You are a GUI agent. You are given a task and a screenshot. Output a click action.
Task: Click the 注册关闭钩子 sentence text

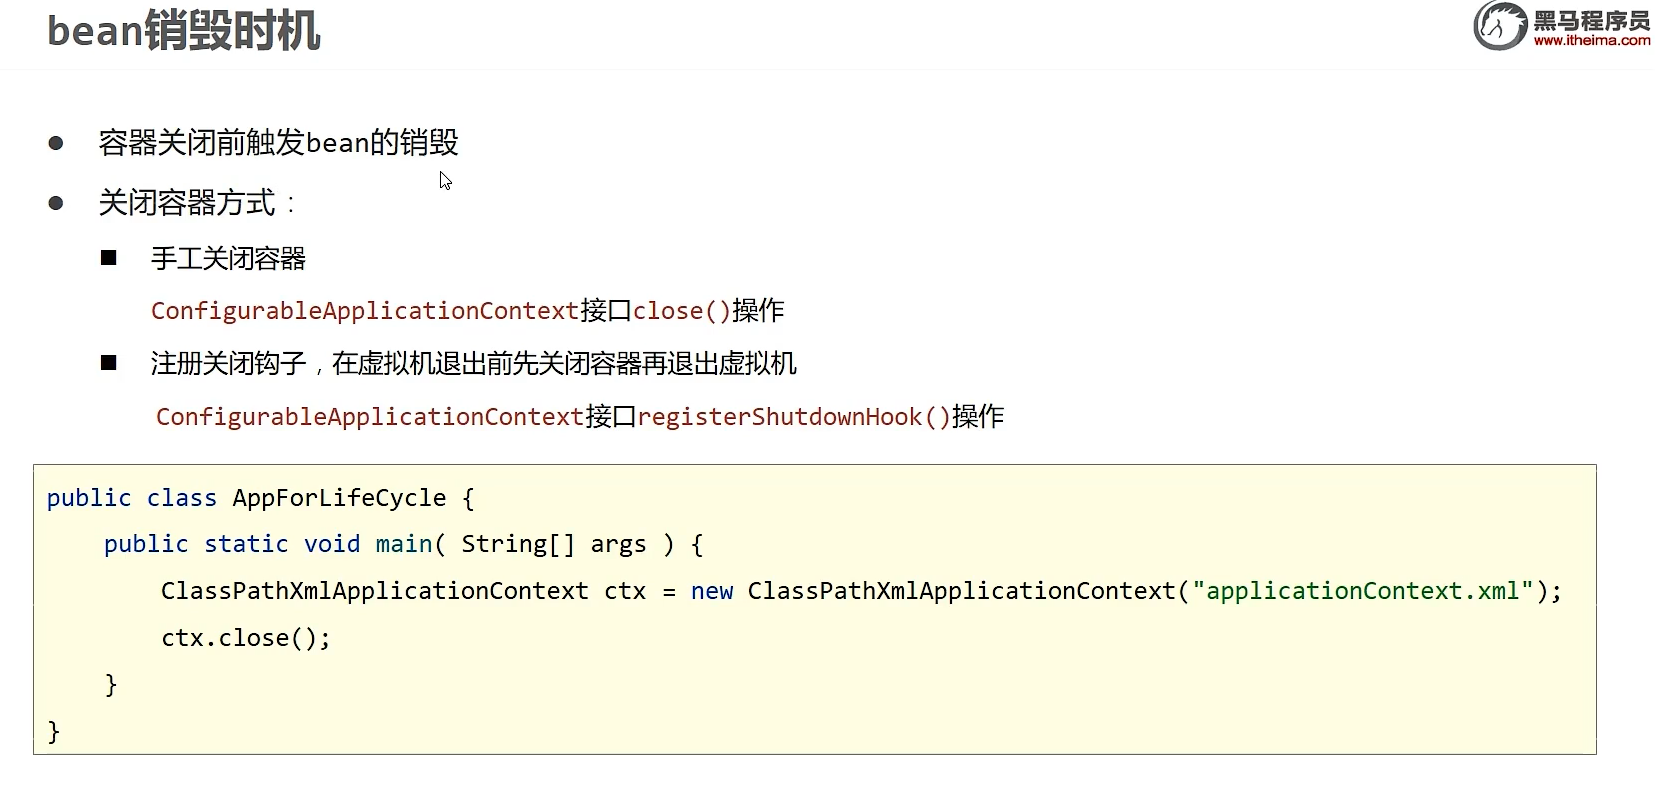[x=228, y=363]
